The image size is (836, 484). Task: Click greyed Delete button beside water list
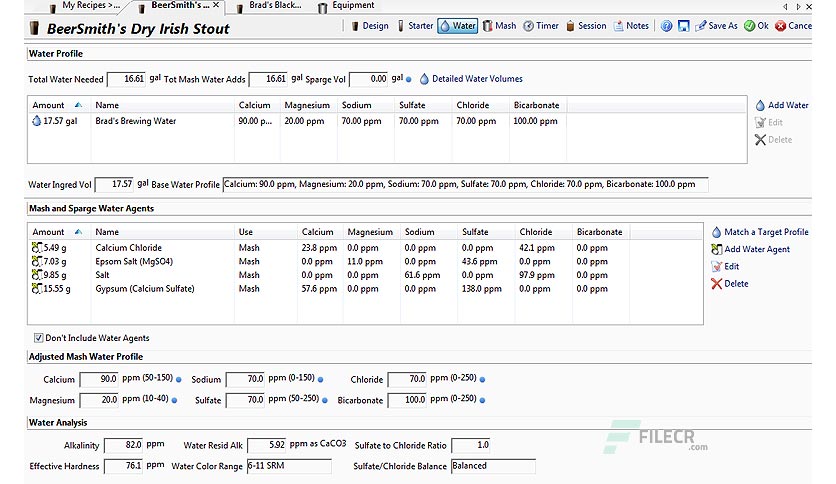point(773,140)
